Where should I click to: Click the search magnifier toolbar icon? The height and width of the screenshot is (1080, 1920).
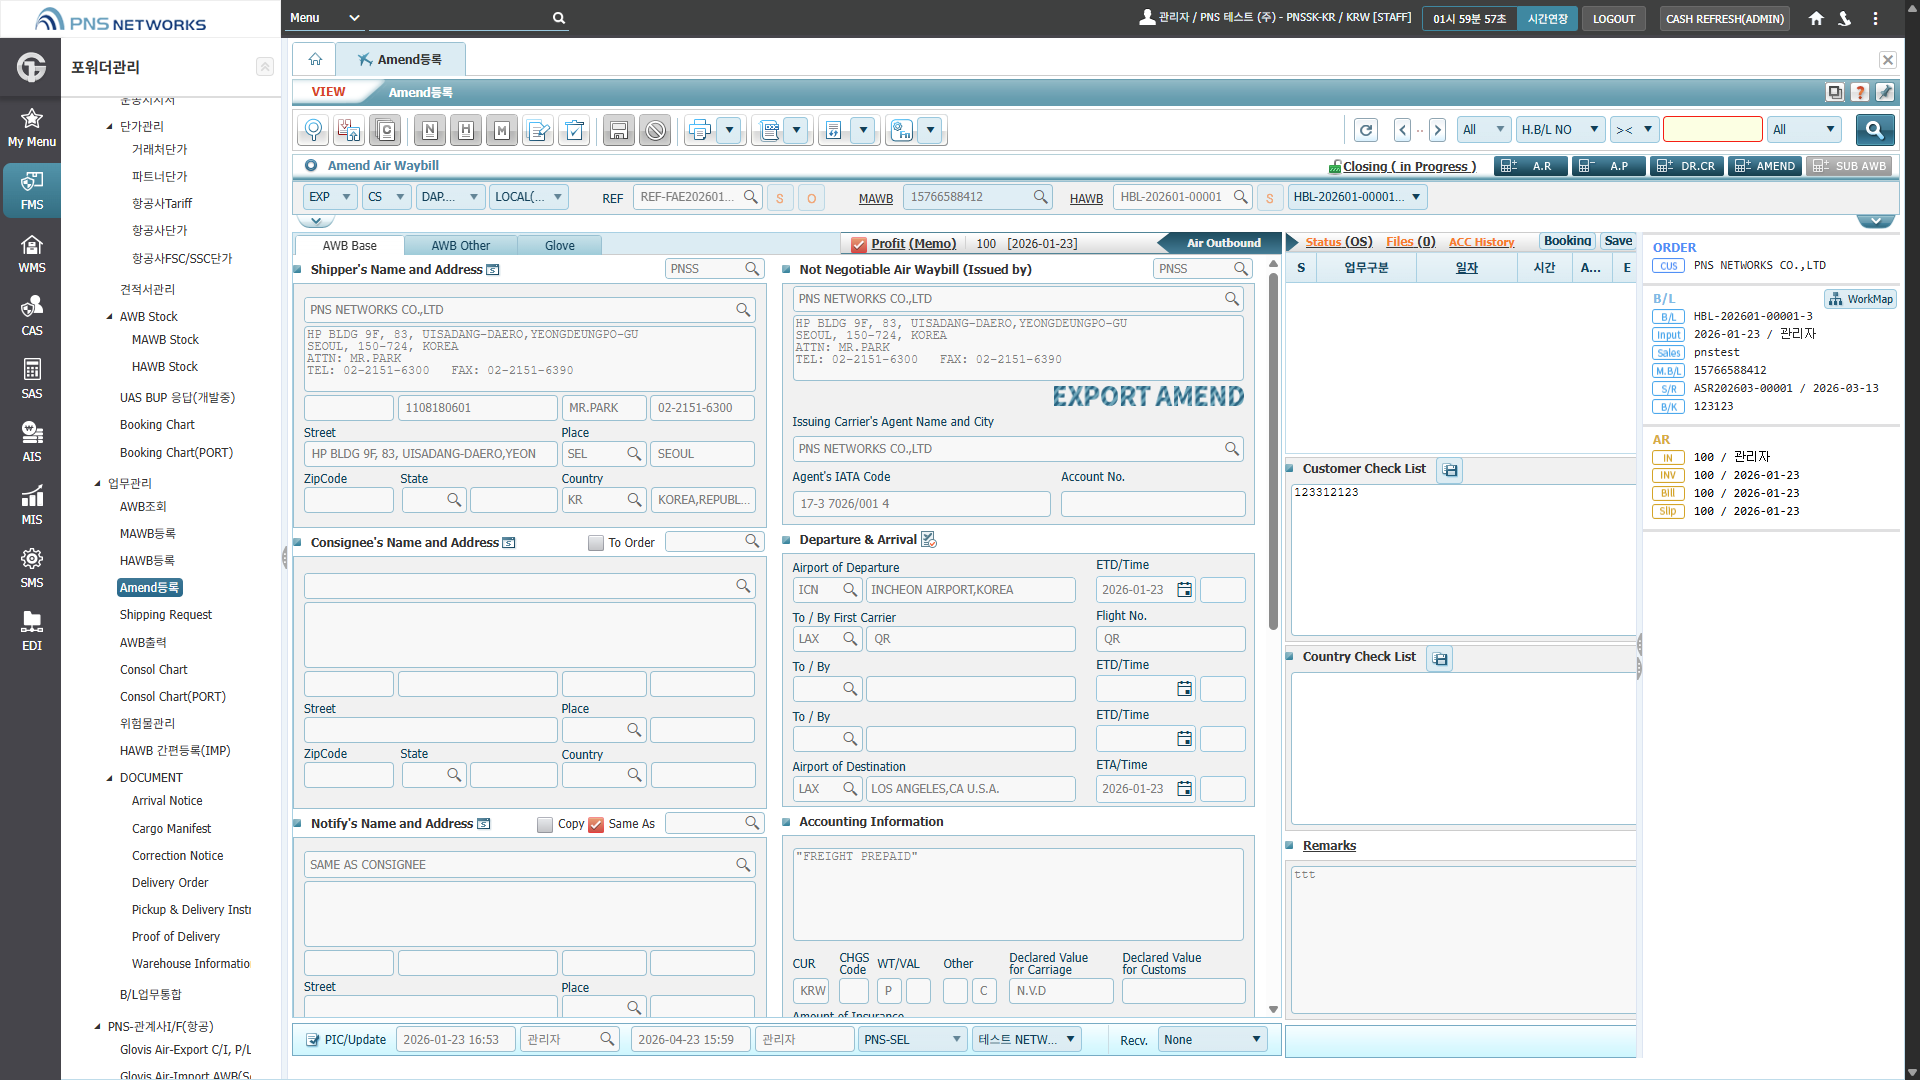pos(313,130)
